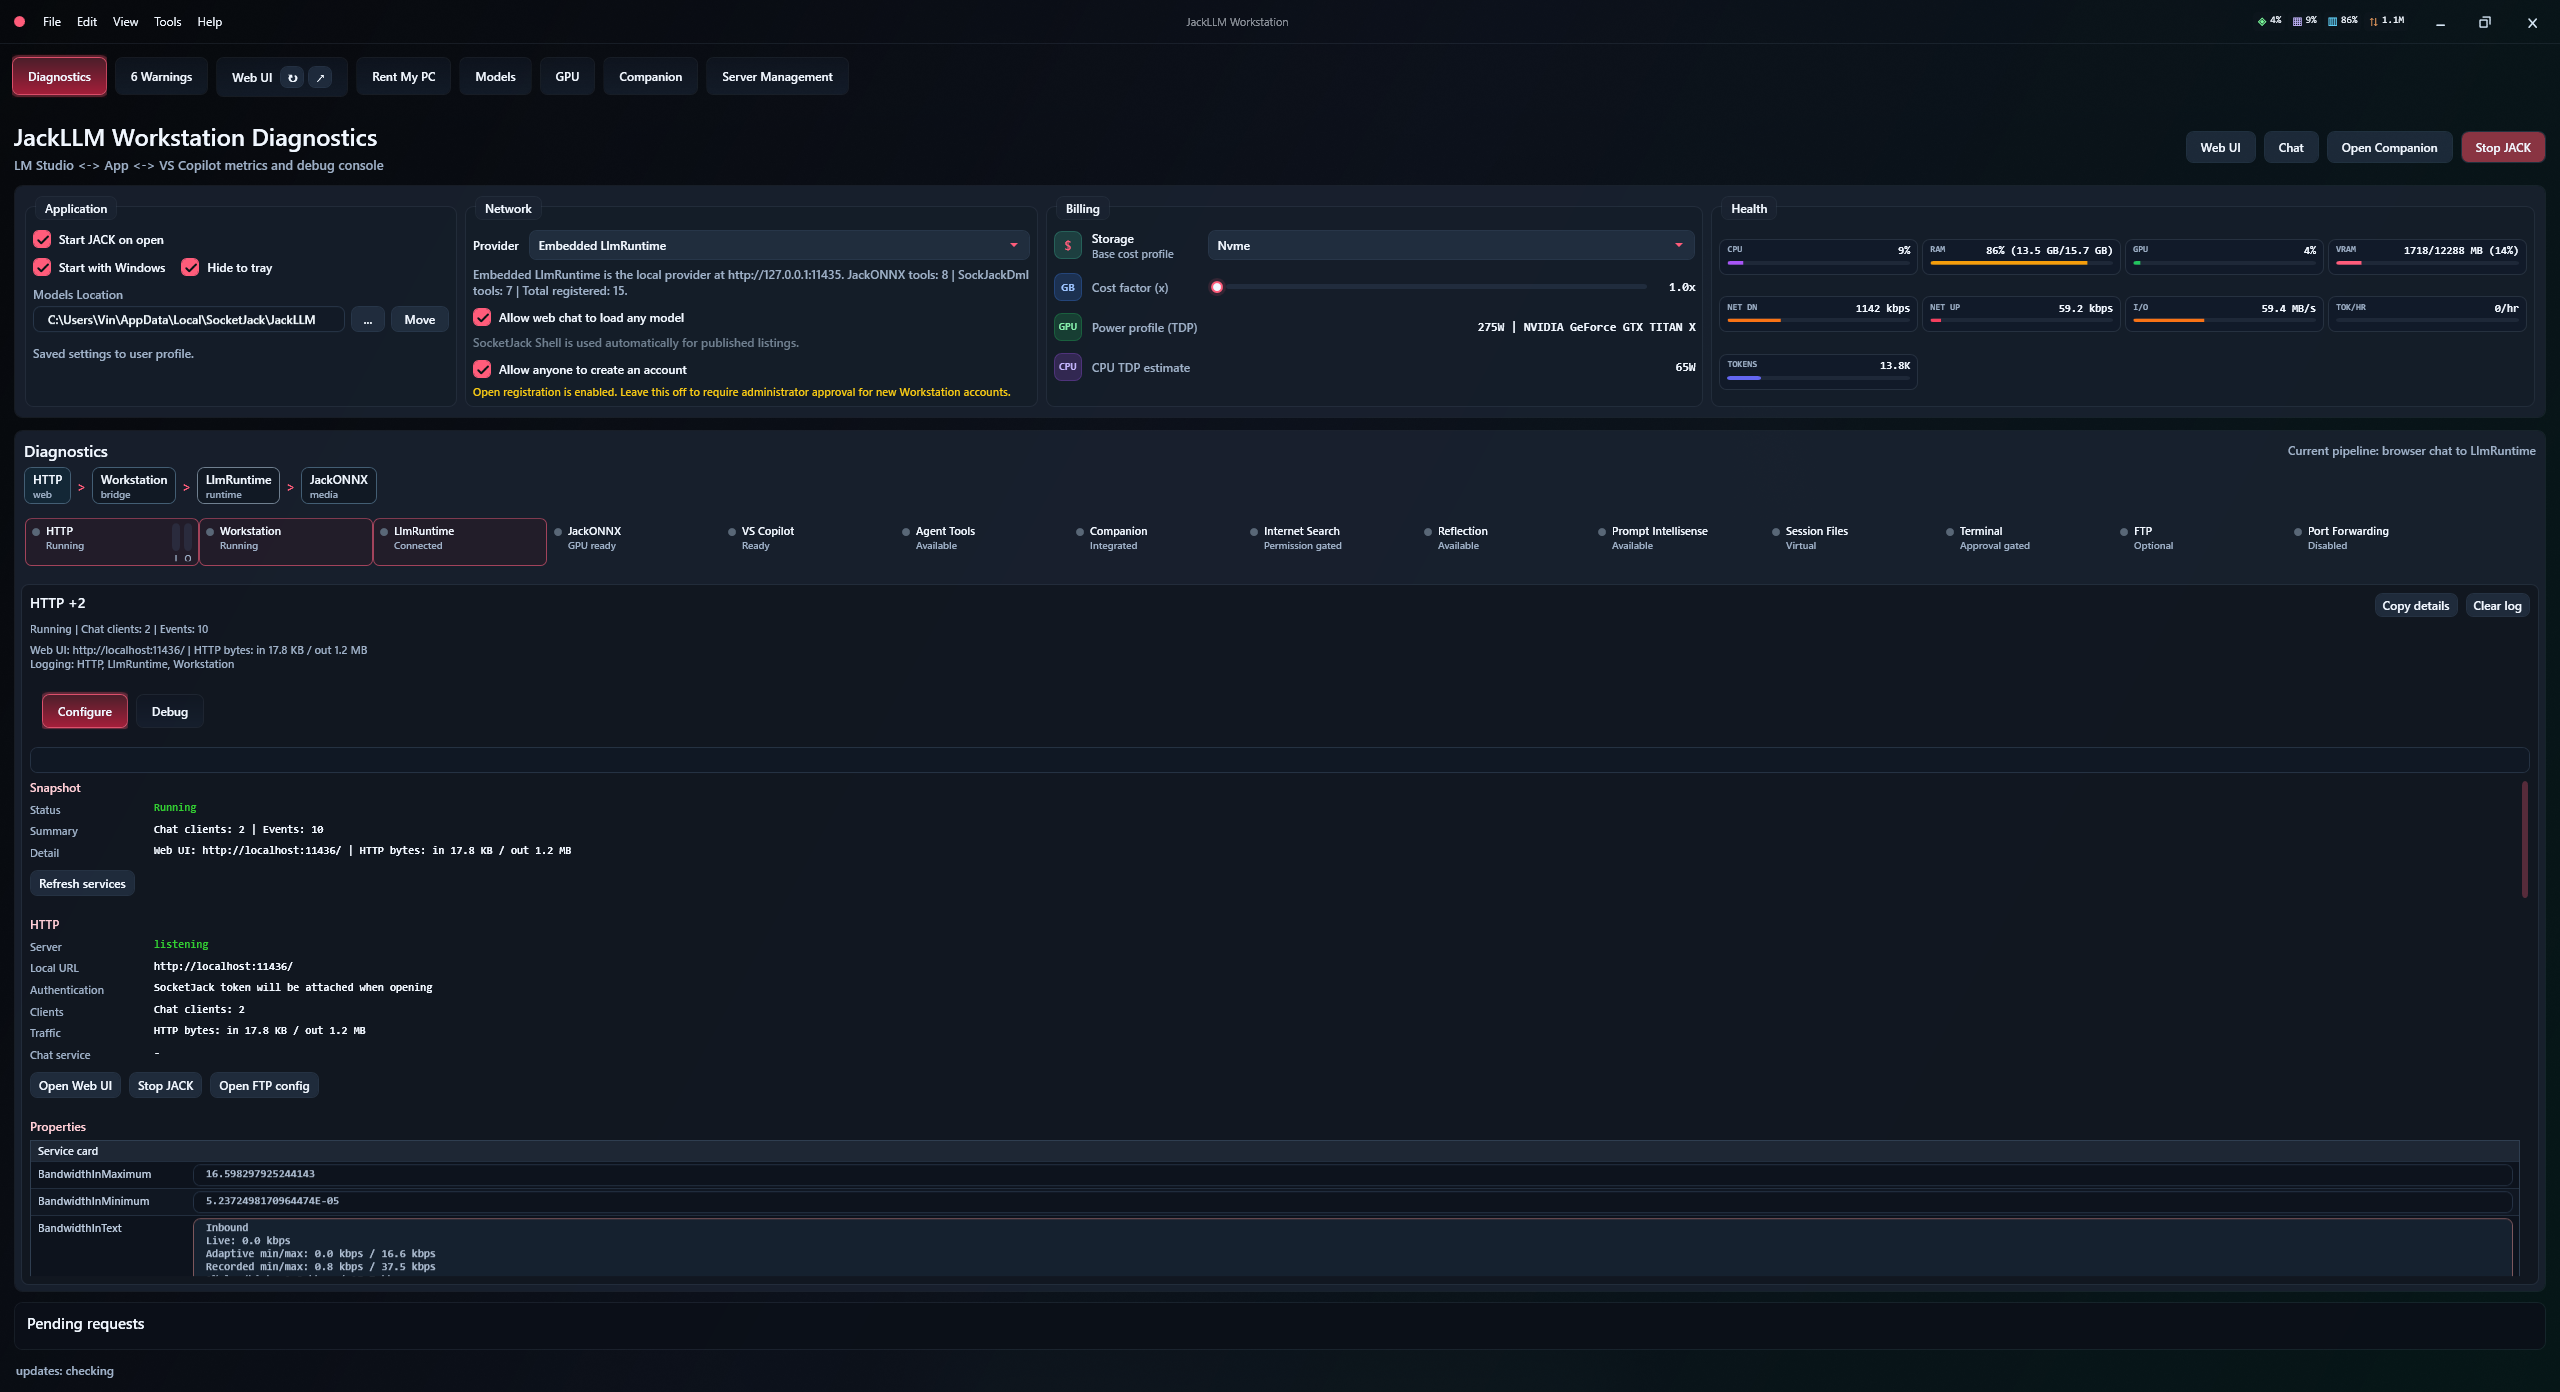This screenshot has height=1392, width=2560.
Task: Click the Cost factor slider handle
Action: coord(1217,287)
